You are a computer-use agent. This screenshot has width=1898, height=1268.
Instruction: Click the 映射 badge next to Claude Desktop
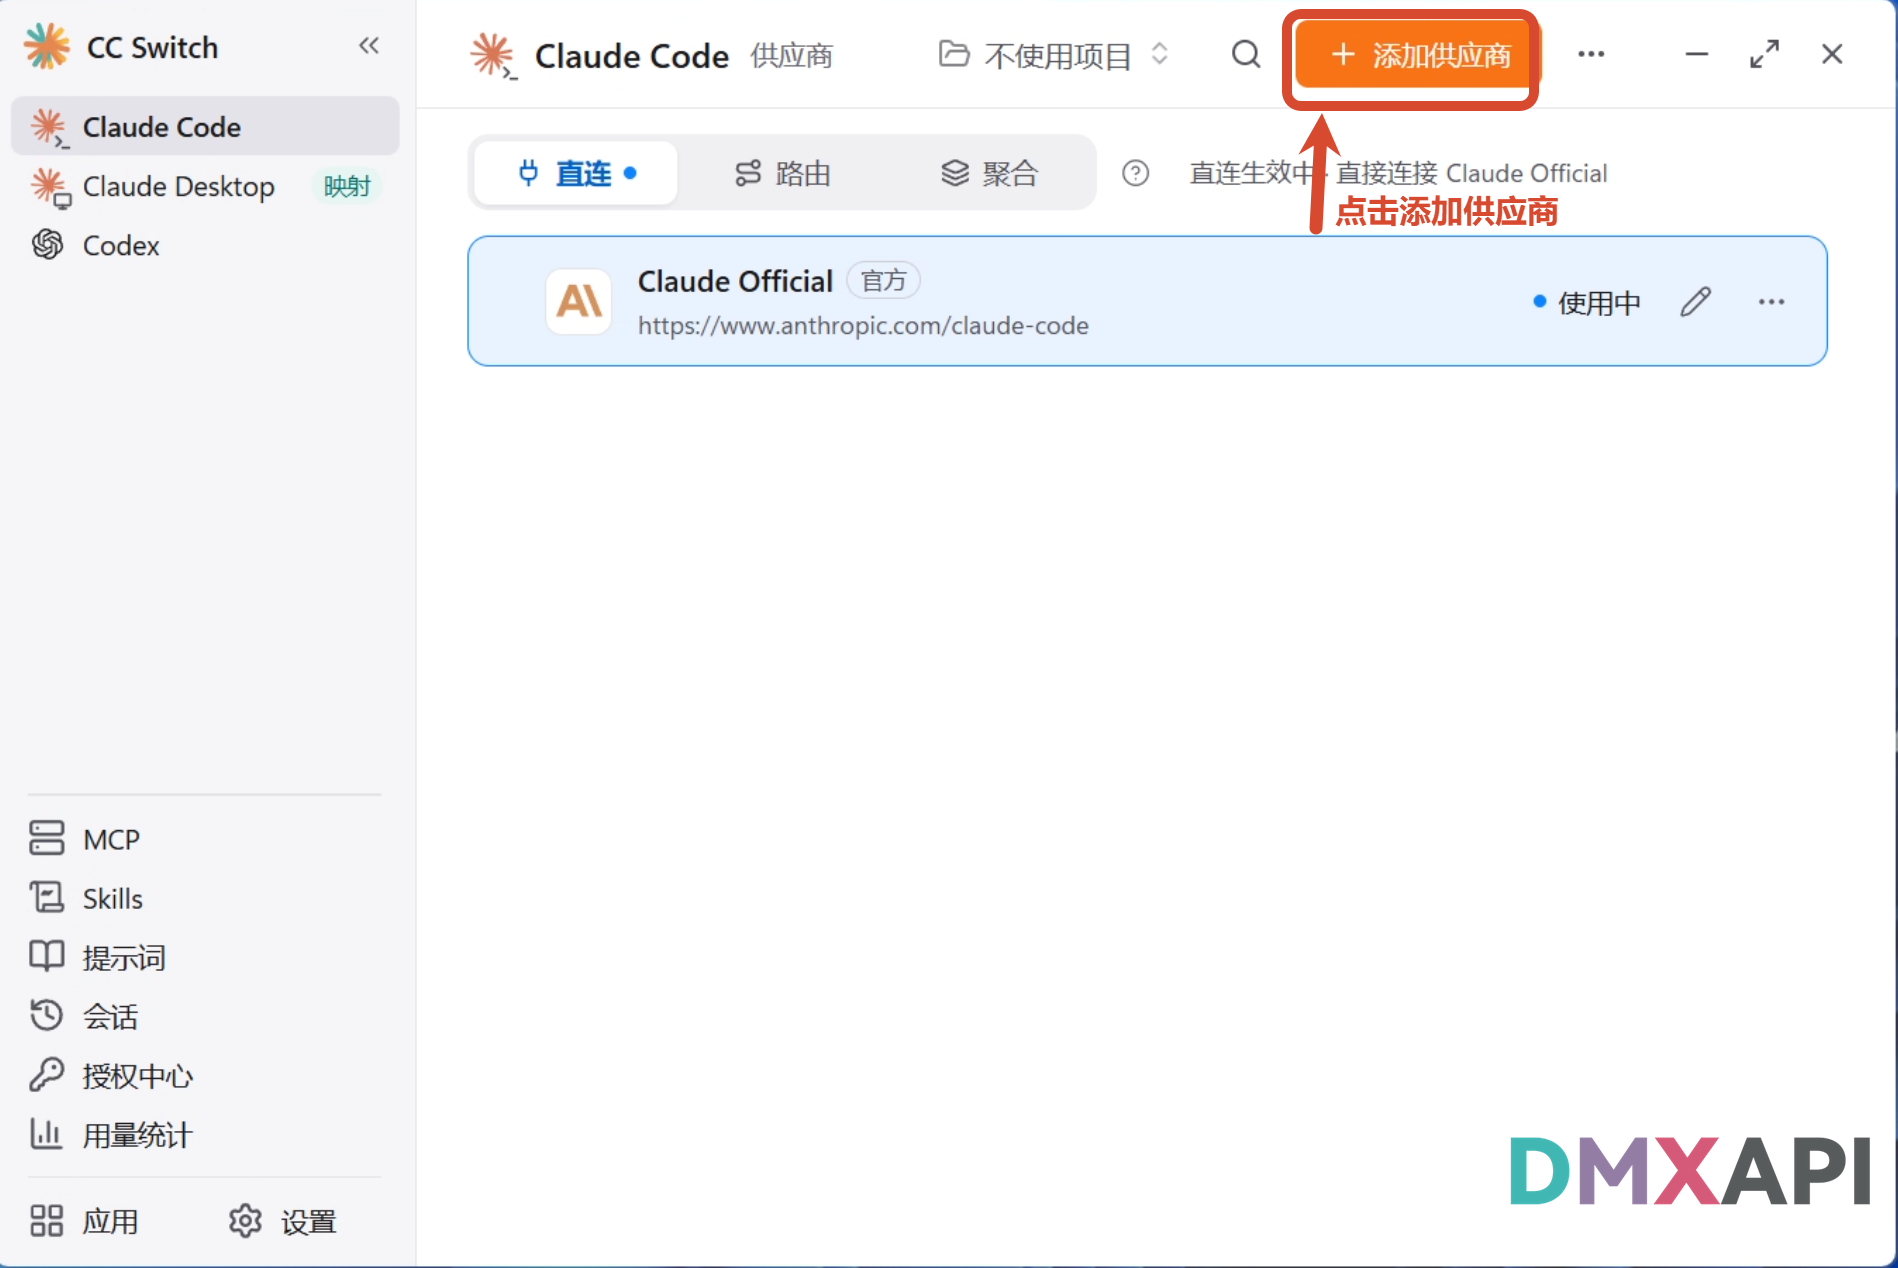coord(347,186)
